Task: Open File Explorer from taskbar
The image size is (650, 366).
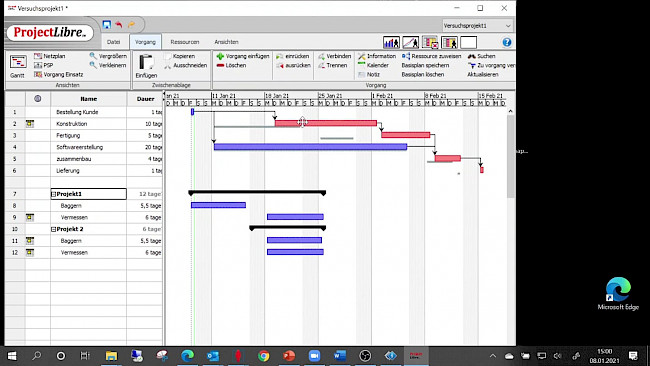Action: point(111,356)
